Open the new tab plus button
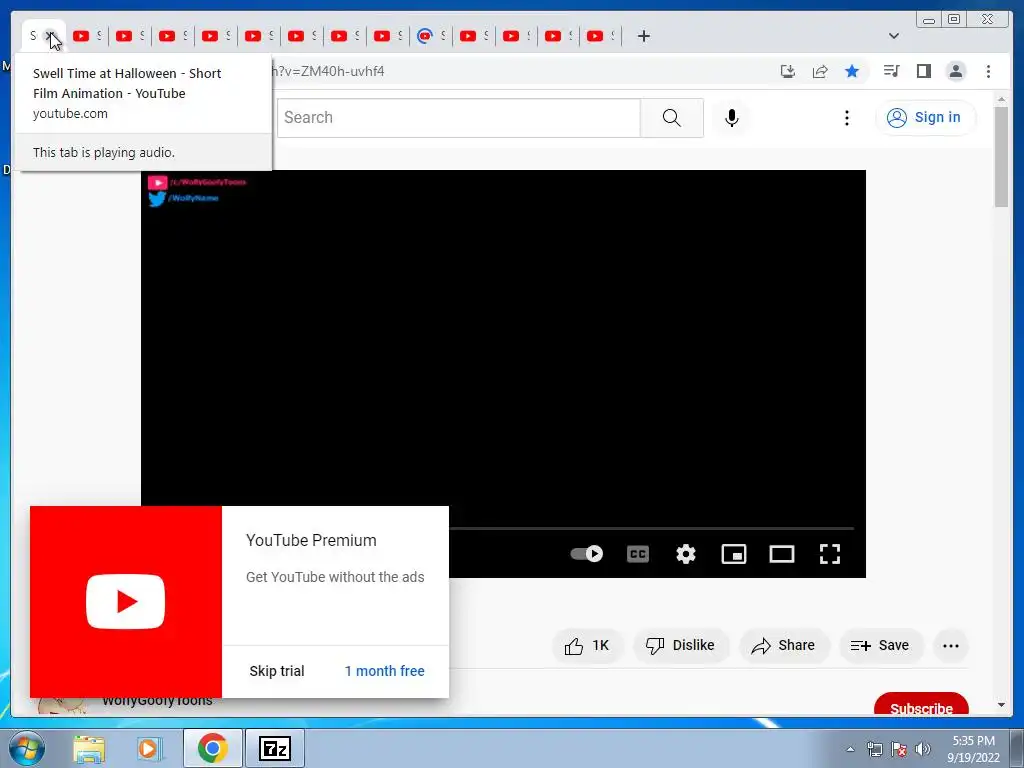Image resolution: width=1024 pixels, height=768 pixels. (644, 36)
